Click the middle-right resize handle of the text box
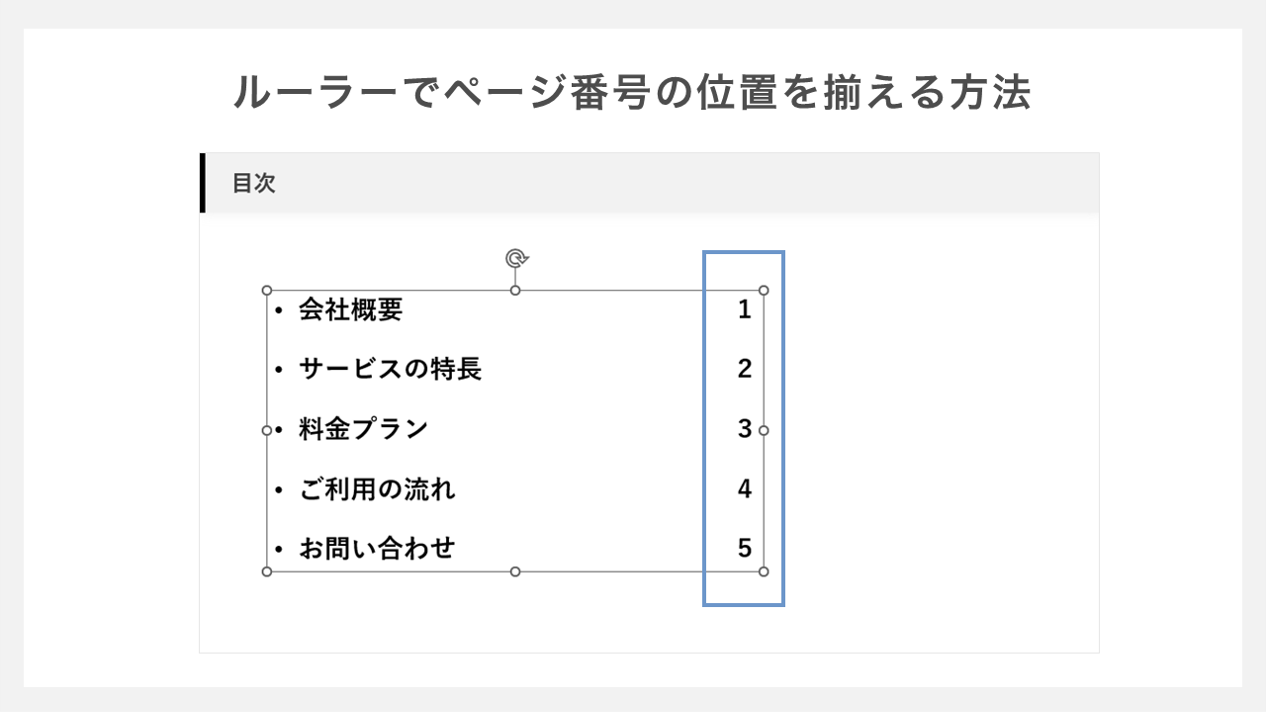Image resolution: width=1266 pixels, height=712 pixels. [764, 430]
